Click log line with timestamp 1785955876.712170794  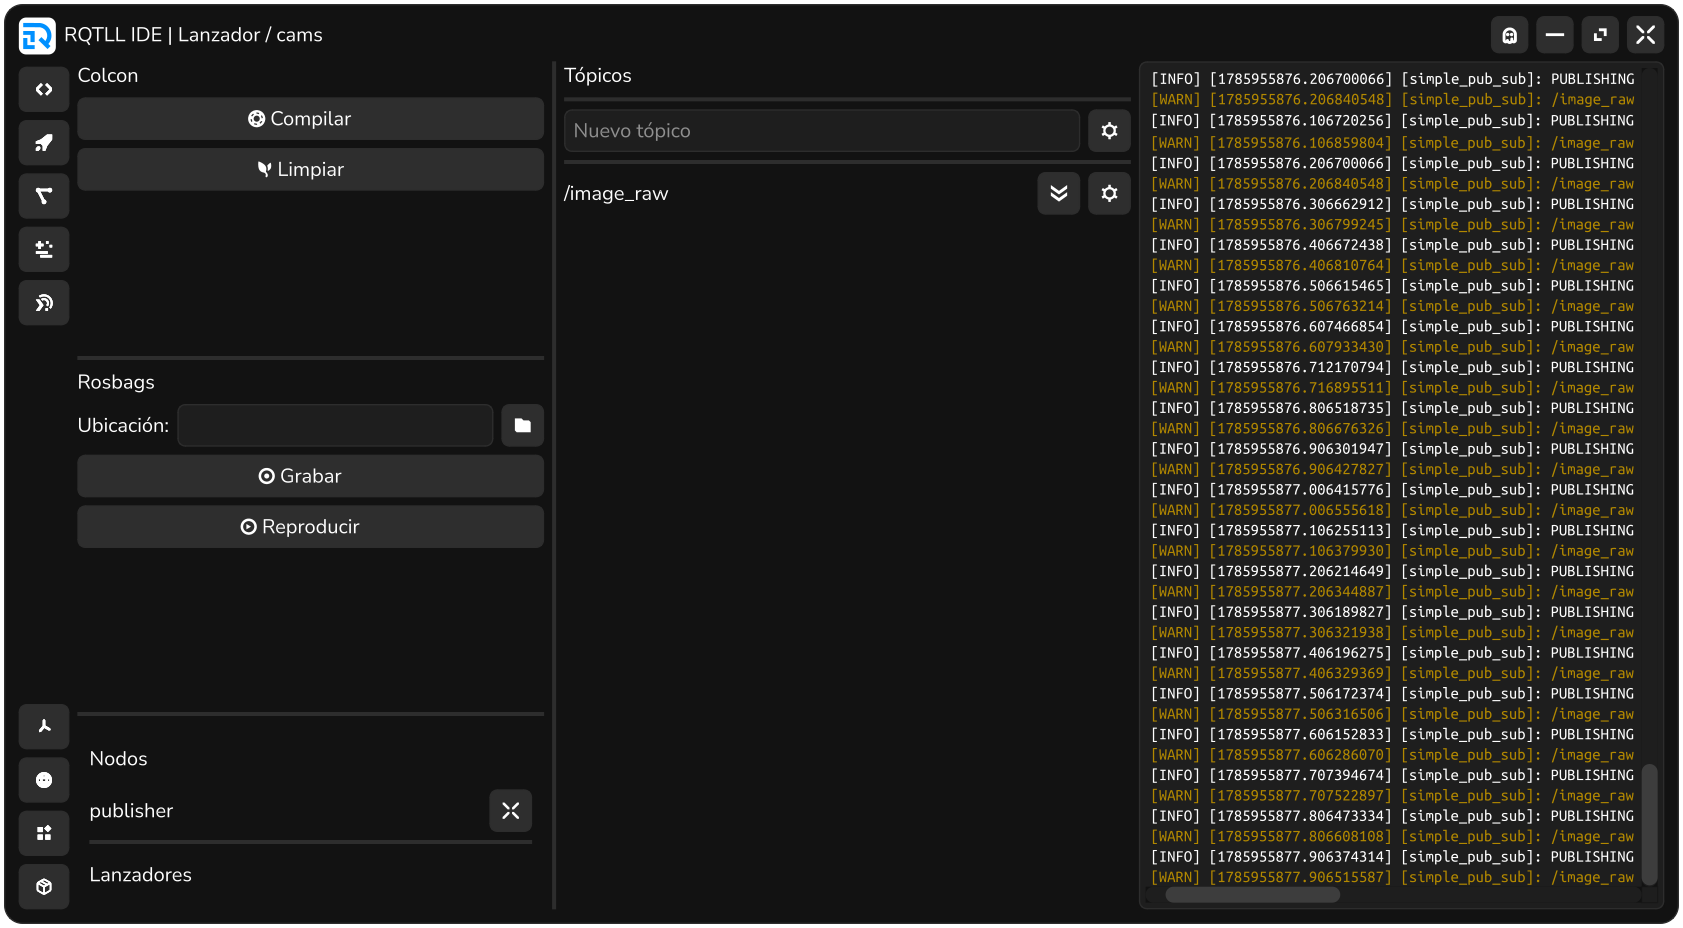click(x=1393, y=367)
